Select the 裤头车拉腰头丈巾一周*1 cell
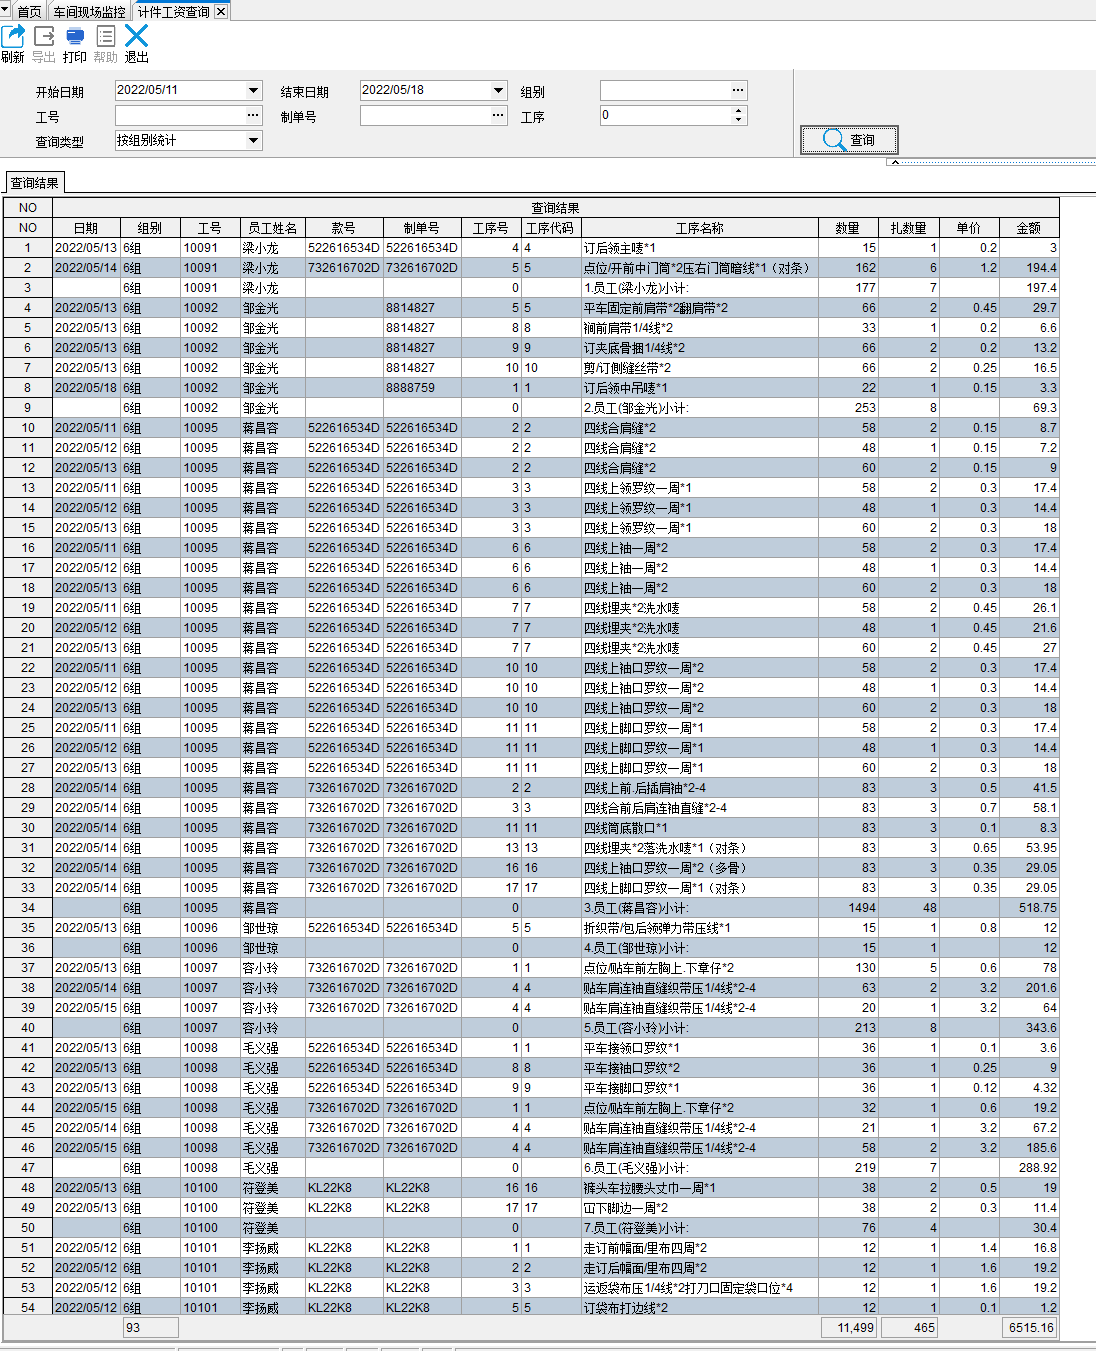This screenshot has height=1351, width=1096. (700, 1188)
